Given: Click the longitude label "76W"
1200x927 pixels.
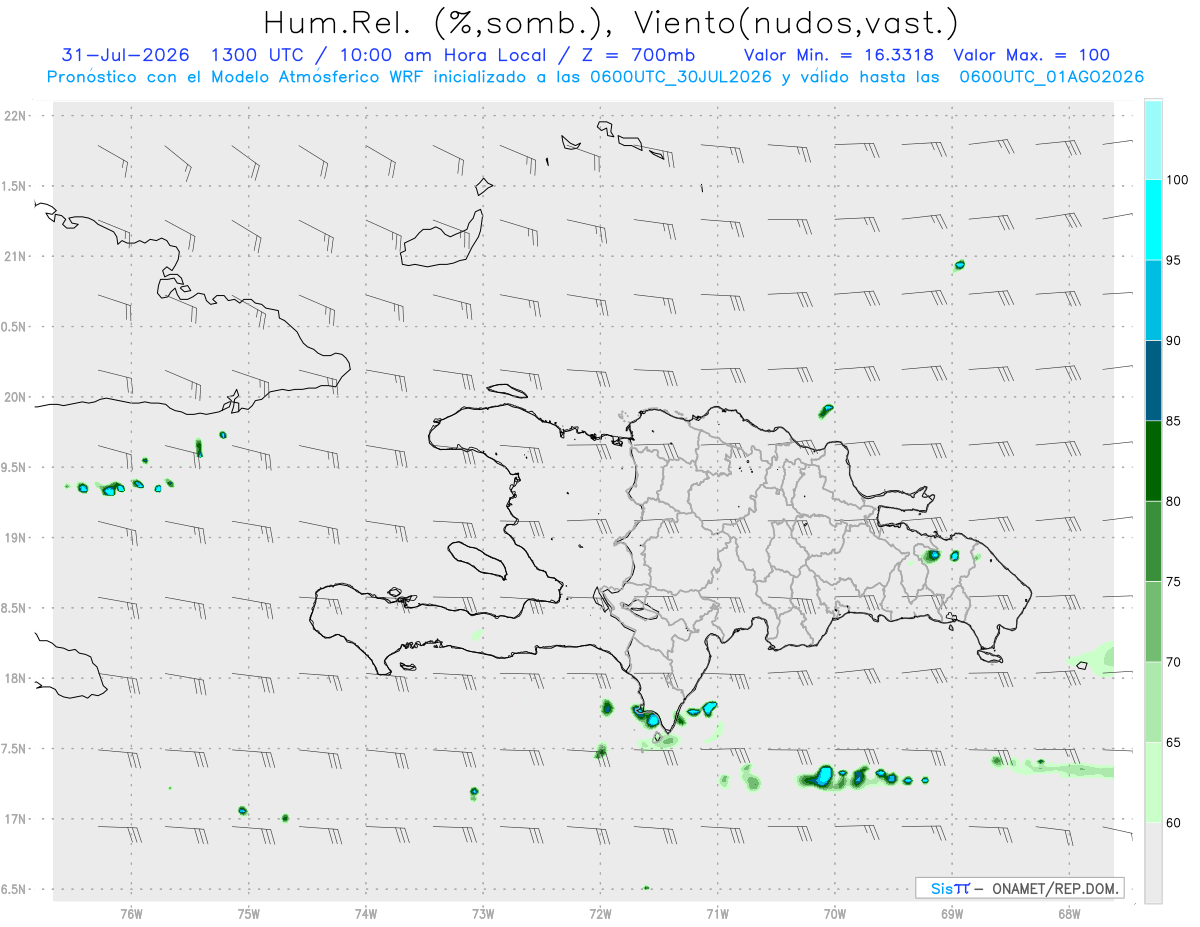Looking at the screenshot, I should tap(131, 914).
